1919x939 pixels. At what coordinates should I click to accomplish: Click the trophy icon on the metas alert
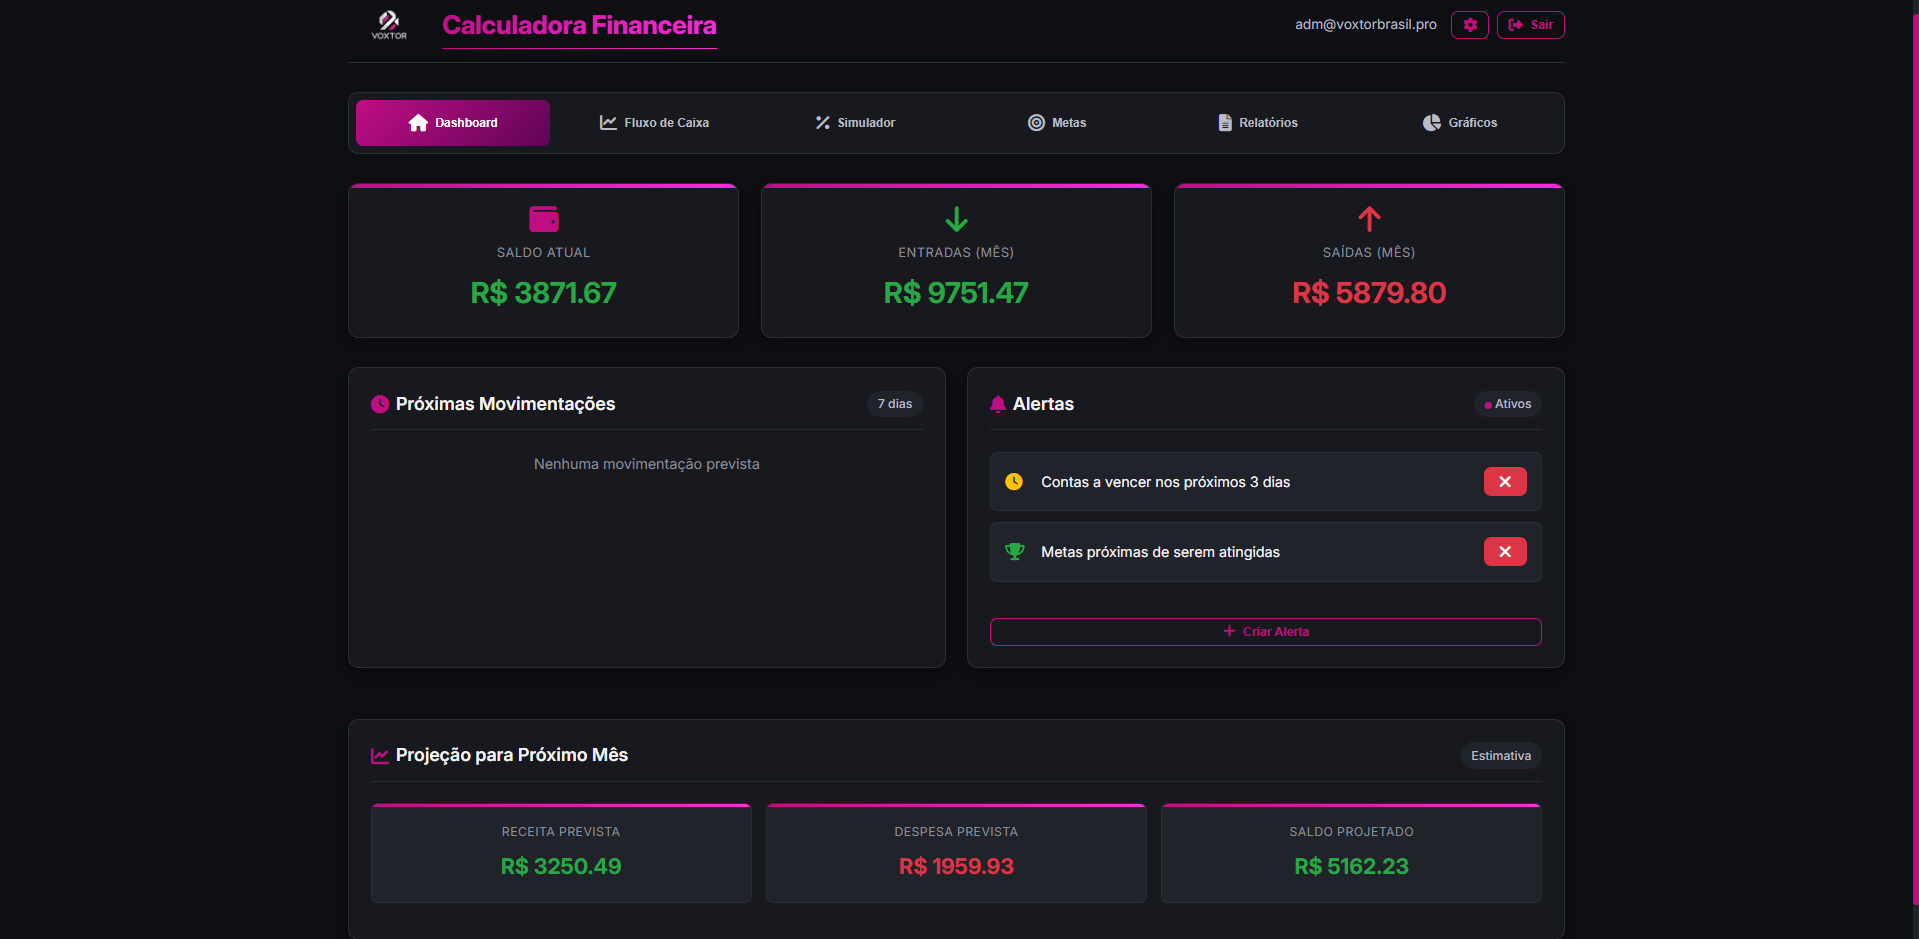point(1015,551)
